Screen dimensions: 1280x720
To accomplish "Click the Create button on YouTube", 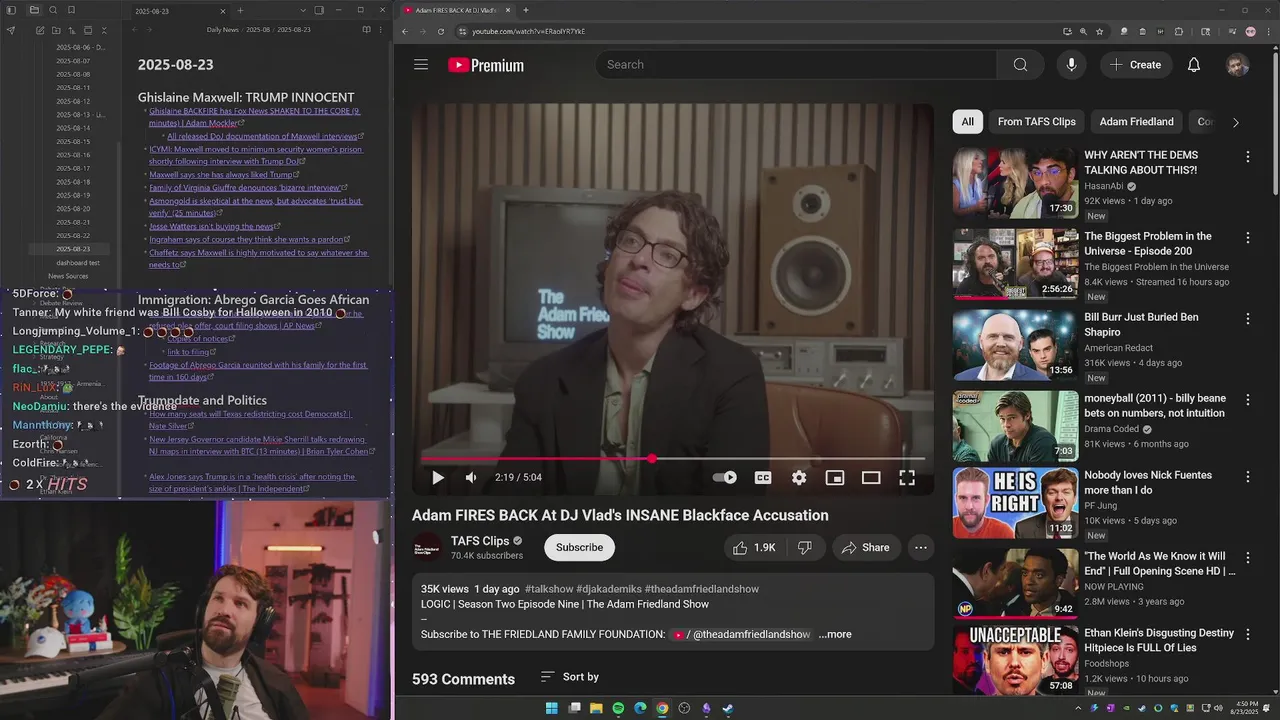I will pos(1135,65).
